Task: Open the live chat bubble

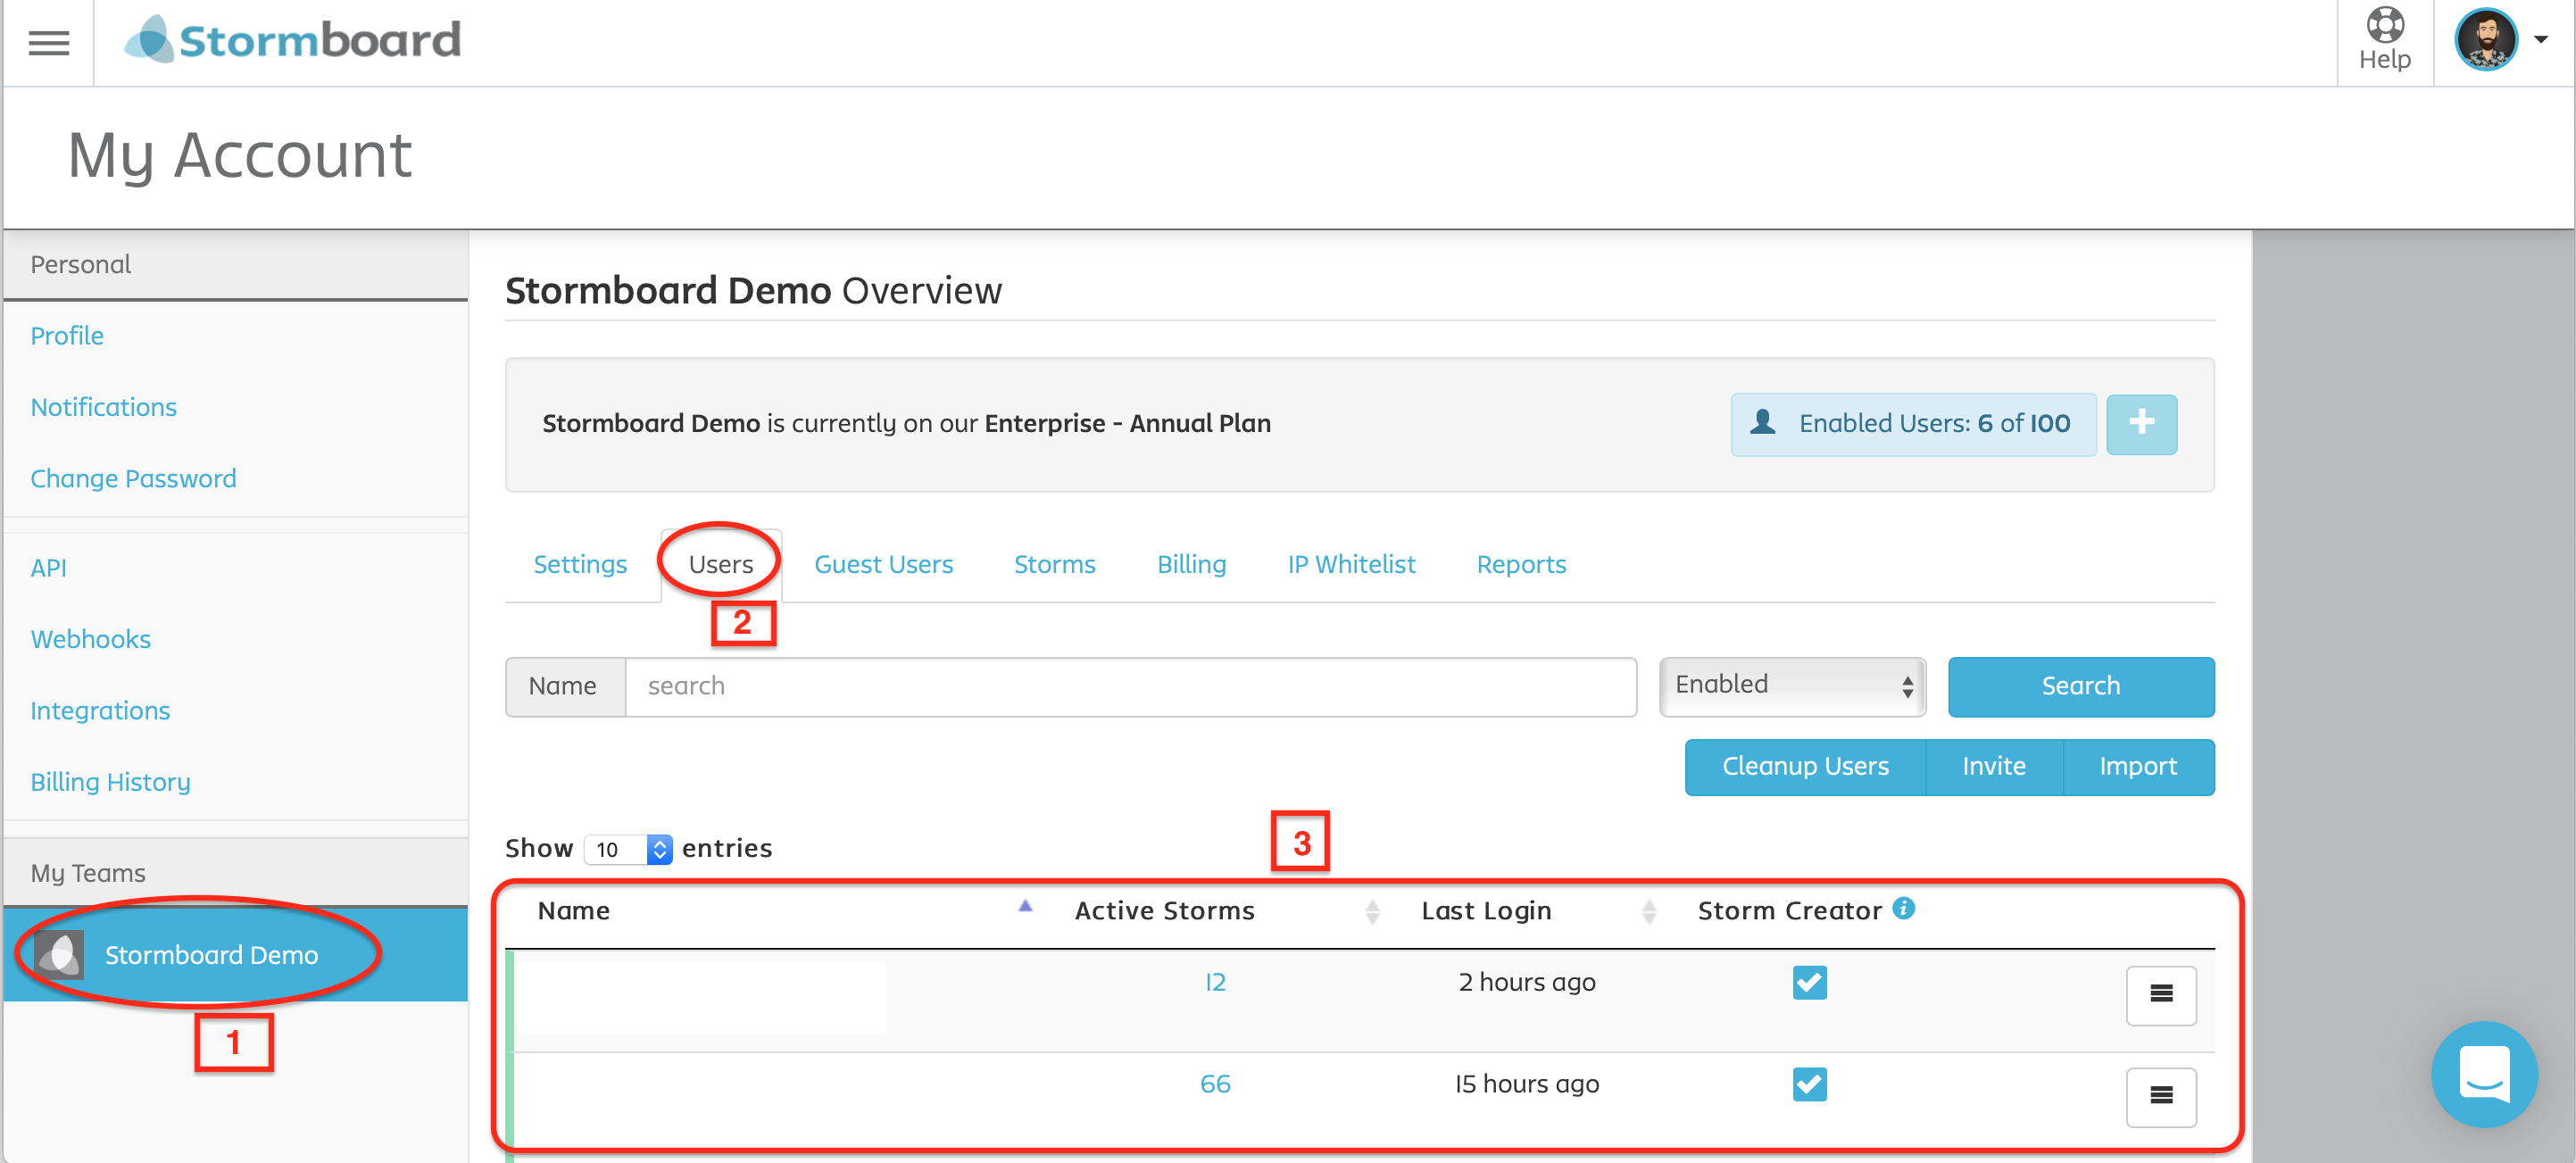Action: [2484, 1074]
